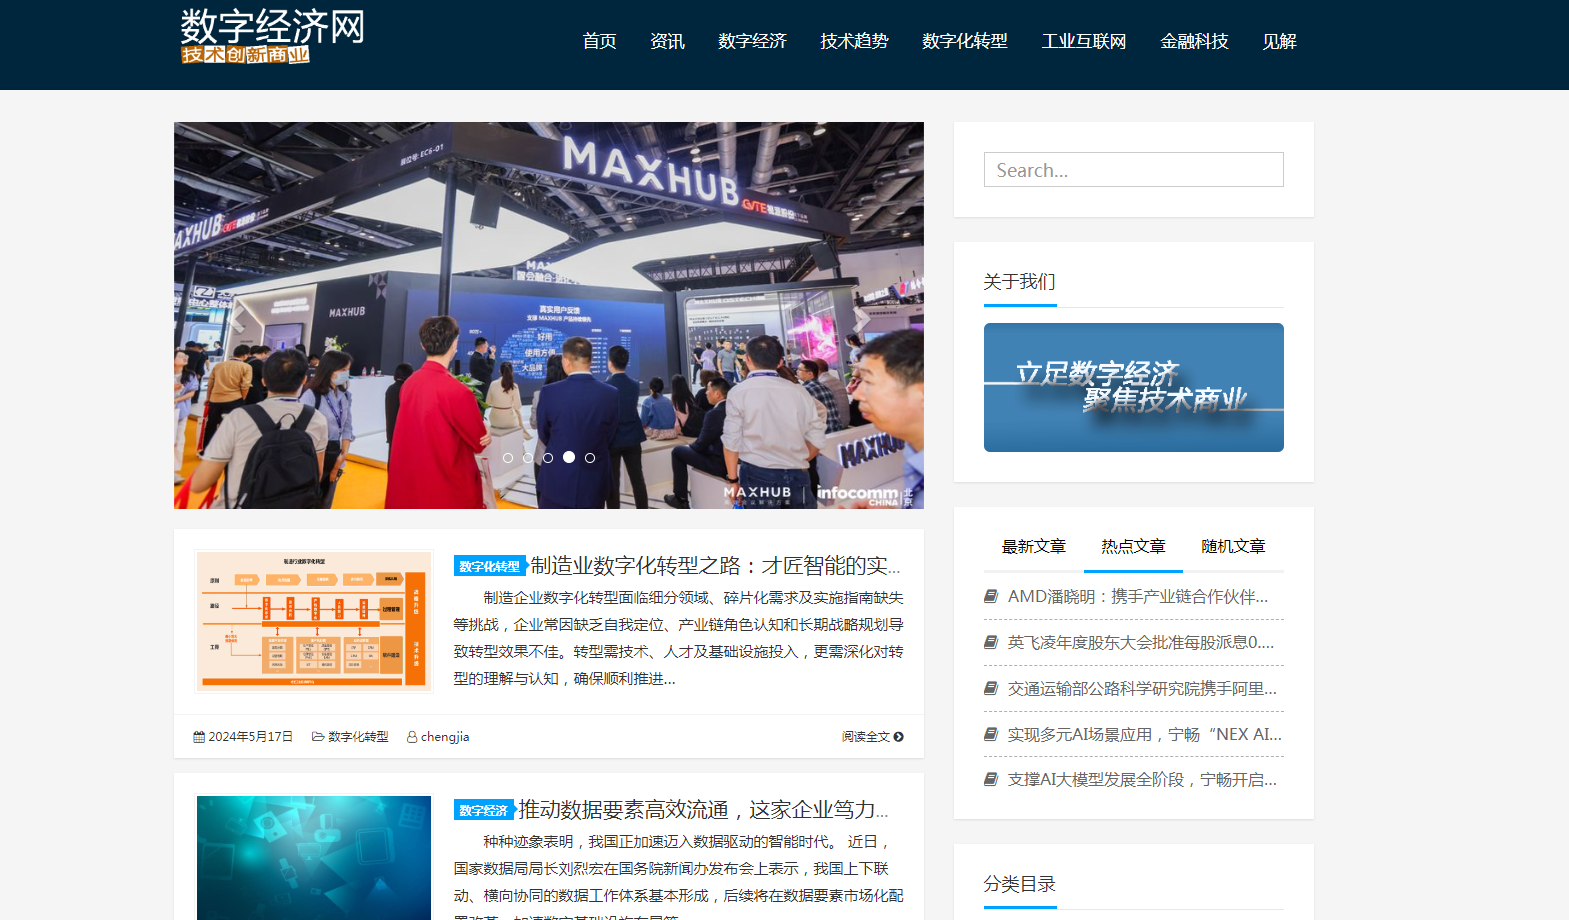
Task: Select the third carousel dot
Action: coord(548,458)
